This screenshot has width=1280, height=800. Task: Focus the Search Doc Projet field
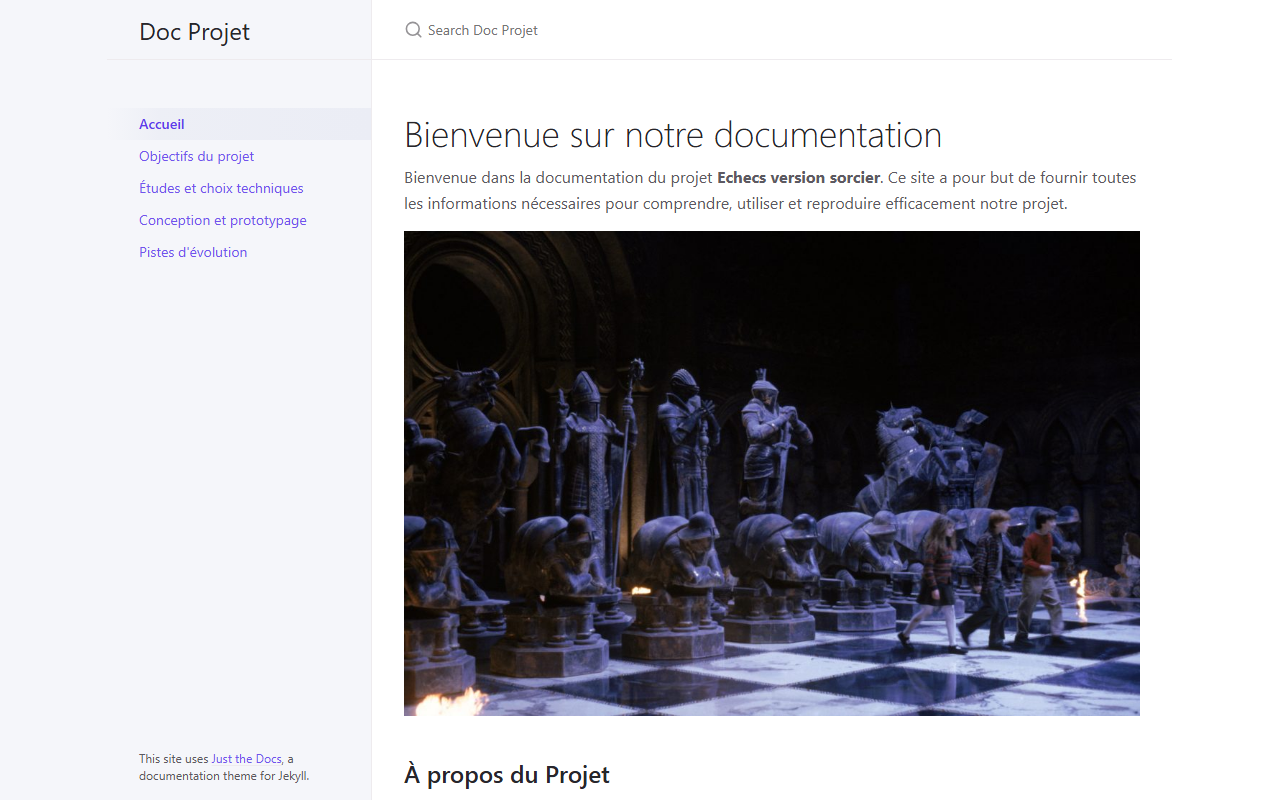[771, 30]
